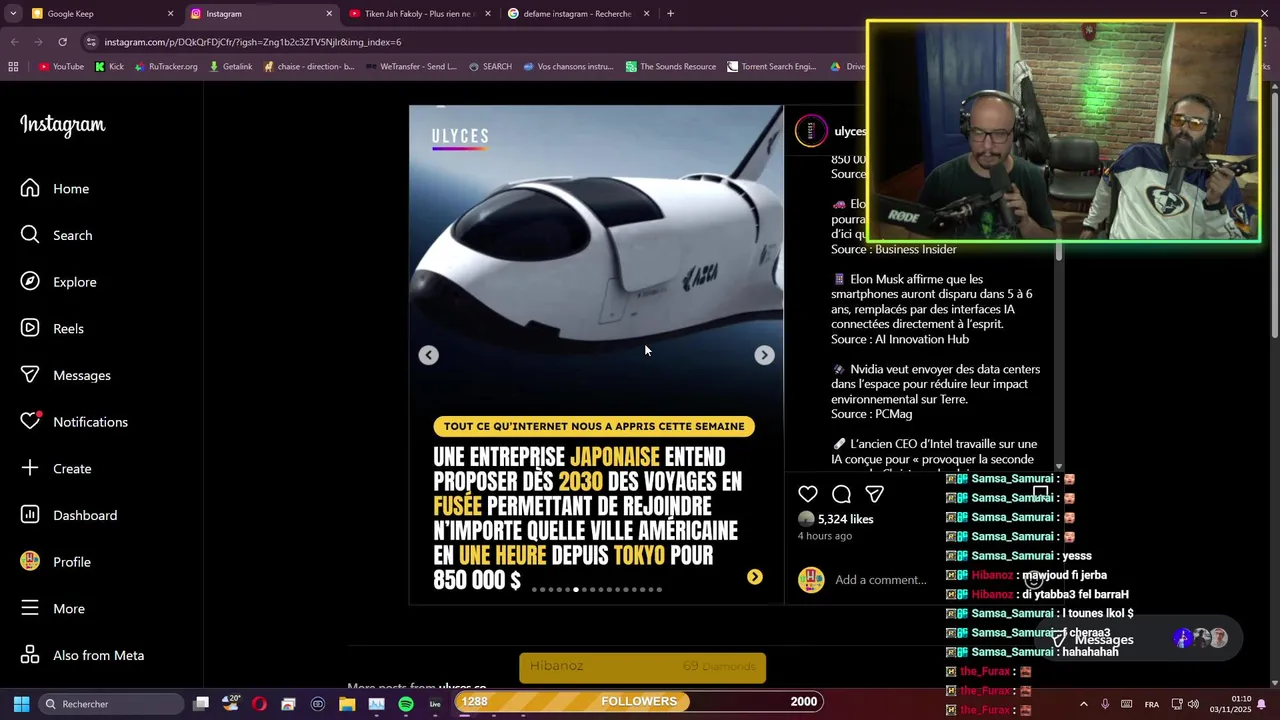Image resolution: width=1280 pixels, height=720 pixels.
Task: Open the SEARCH bookmark
Action: [x=490, y=67]
